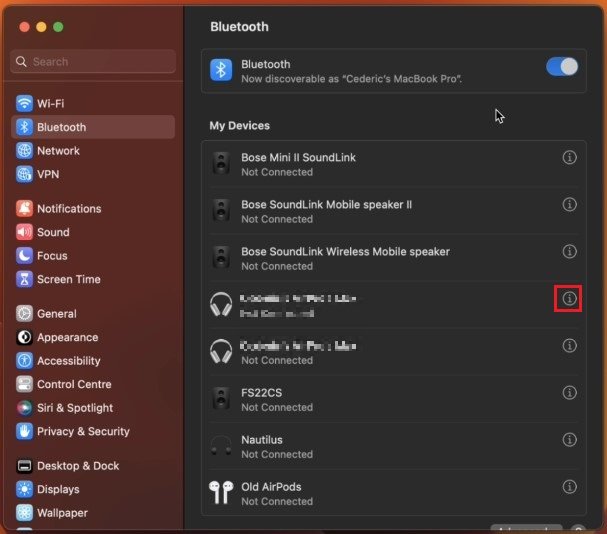Show info for Bose SoundLink Mobile speaker II
Image resolution: width=607 pixels, height=534 pixels.
[x=570, y=204]
